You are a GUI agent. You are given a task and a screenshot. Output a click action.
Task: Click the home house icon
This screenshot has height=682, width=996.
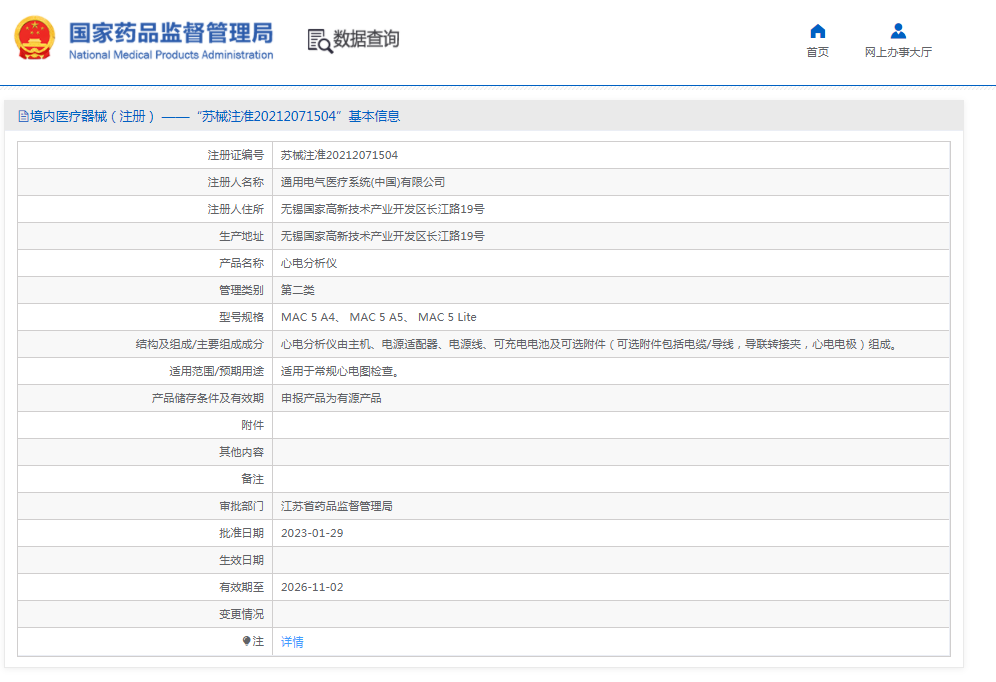point(817,31)
